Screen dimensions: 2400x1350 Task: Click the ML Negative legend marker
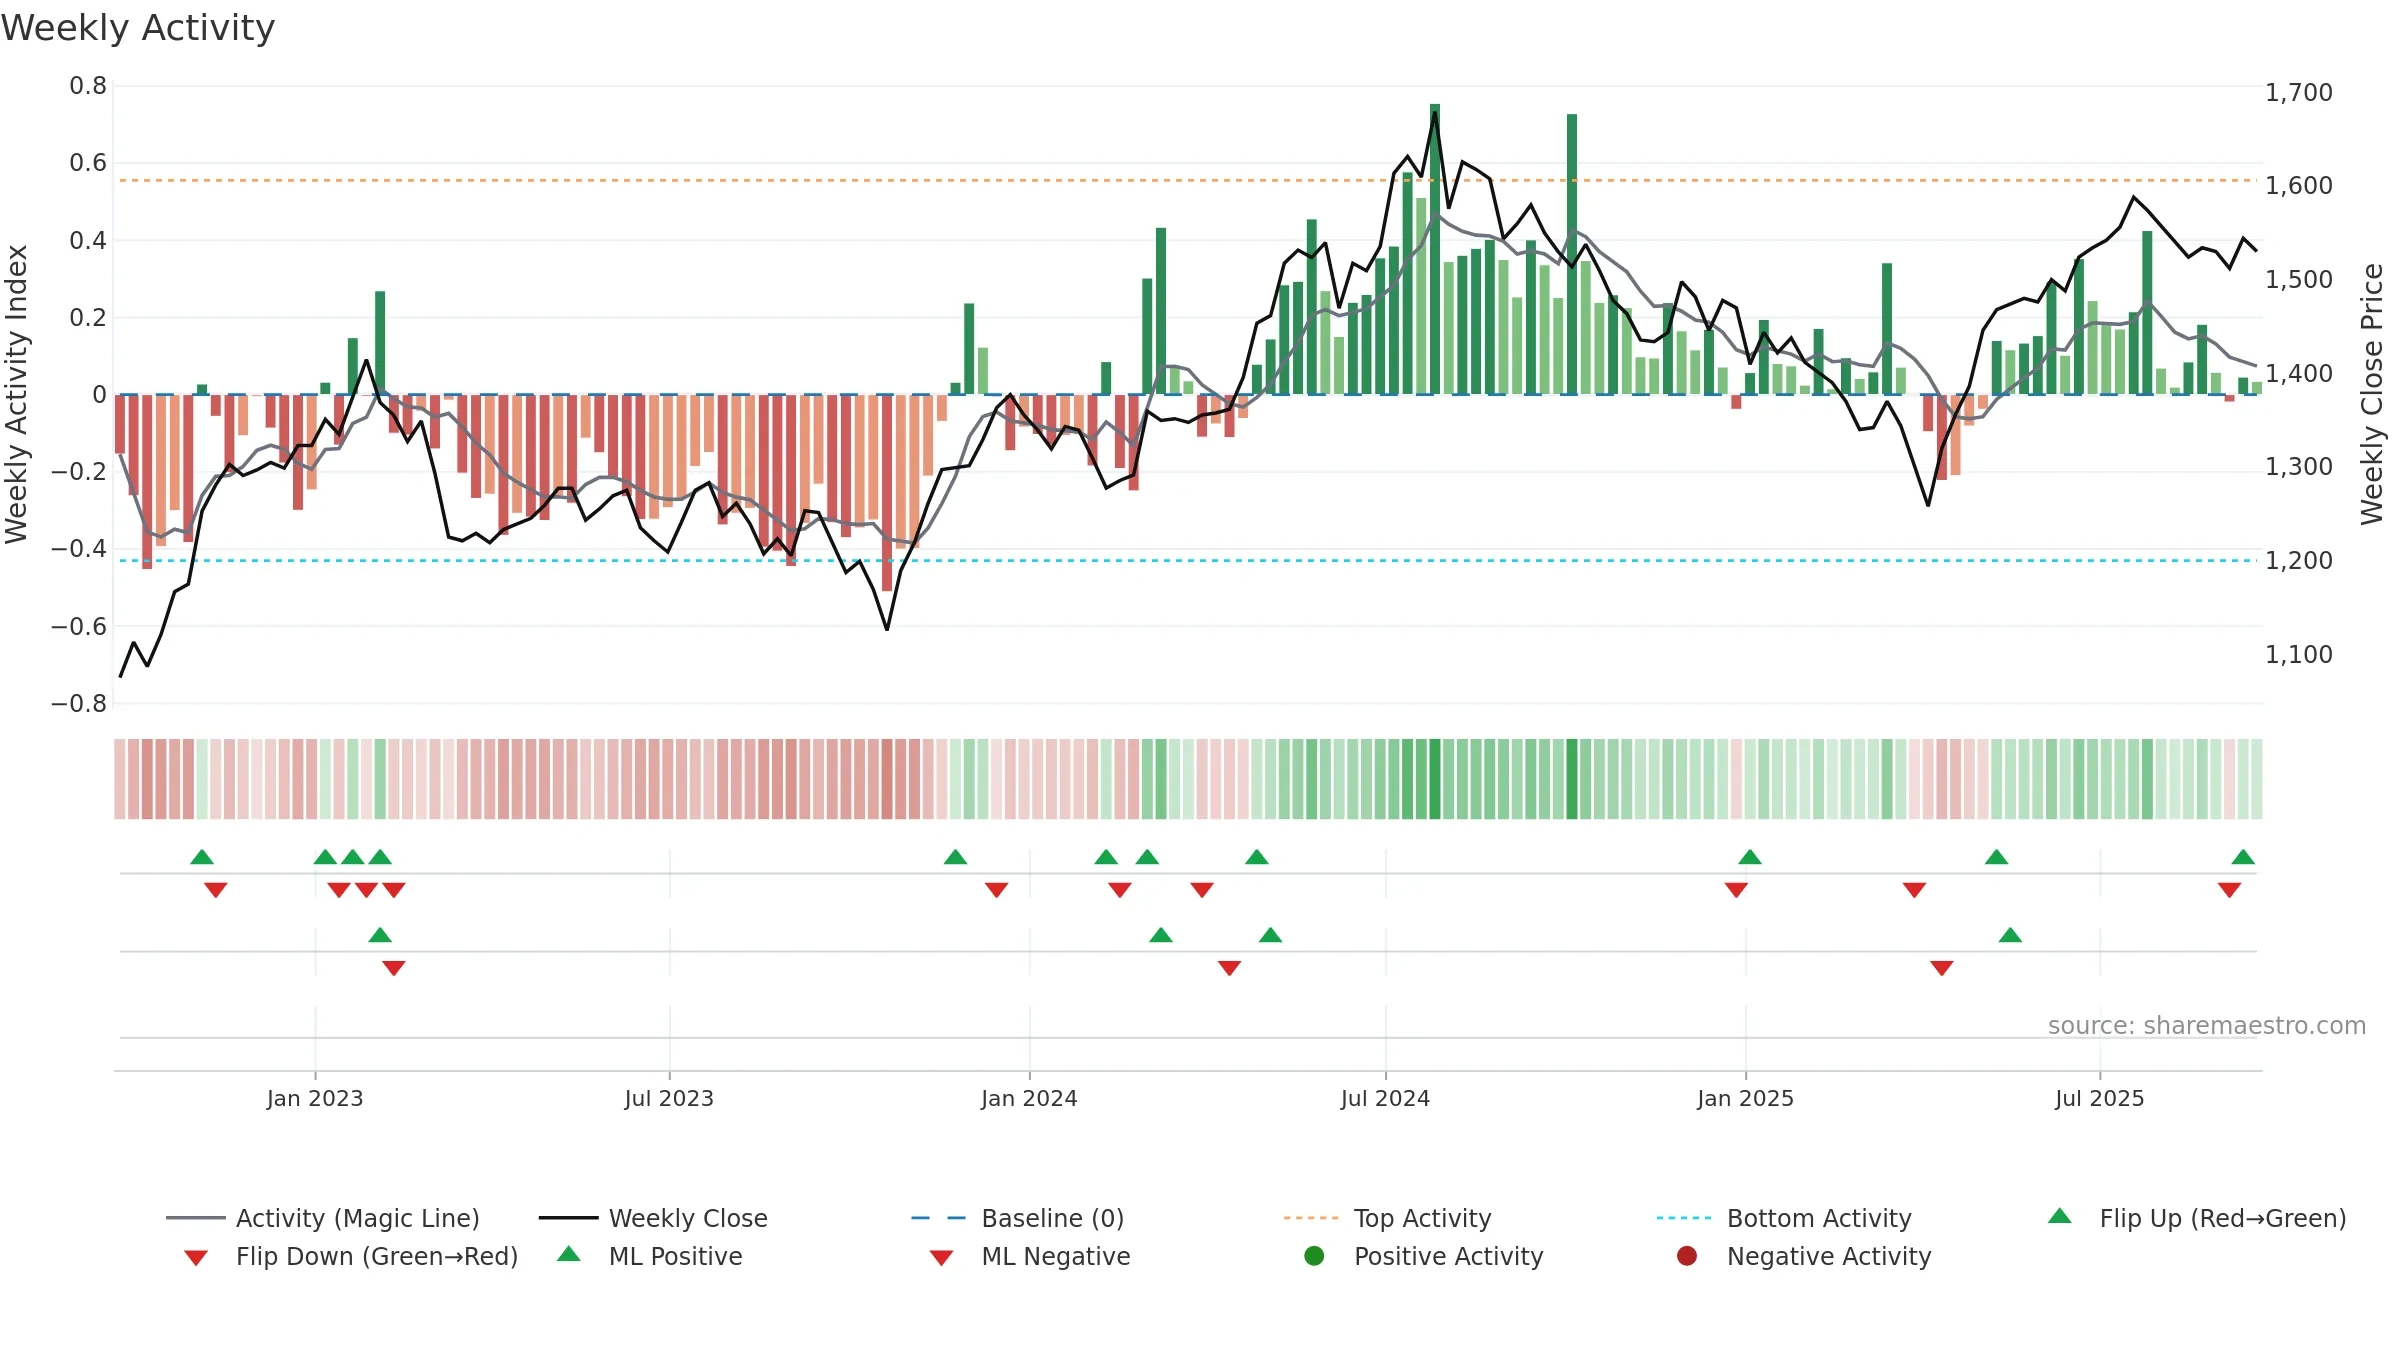click(x=942, y=1258)
